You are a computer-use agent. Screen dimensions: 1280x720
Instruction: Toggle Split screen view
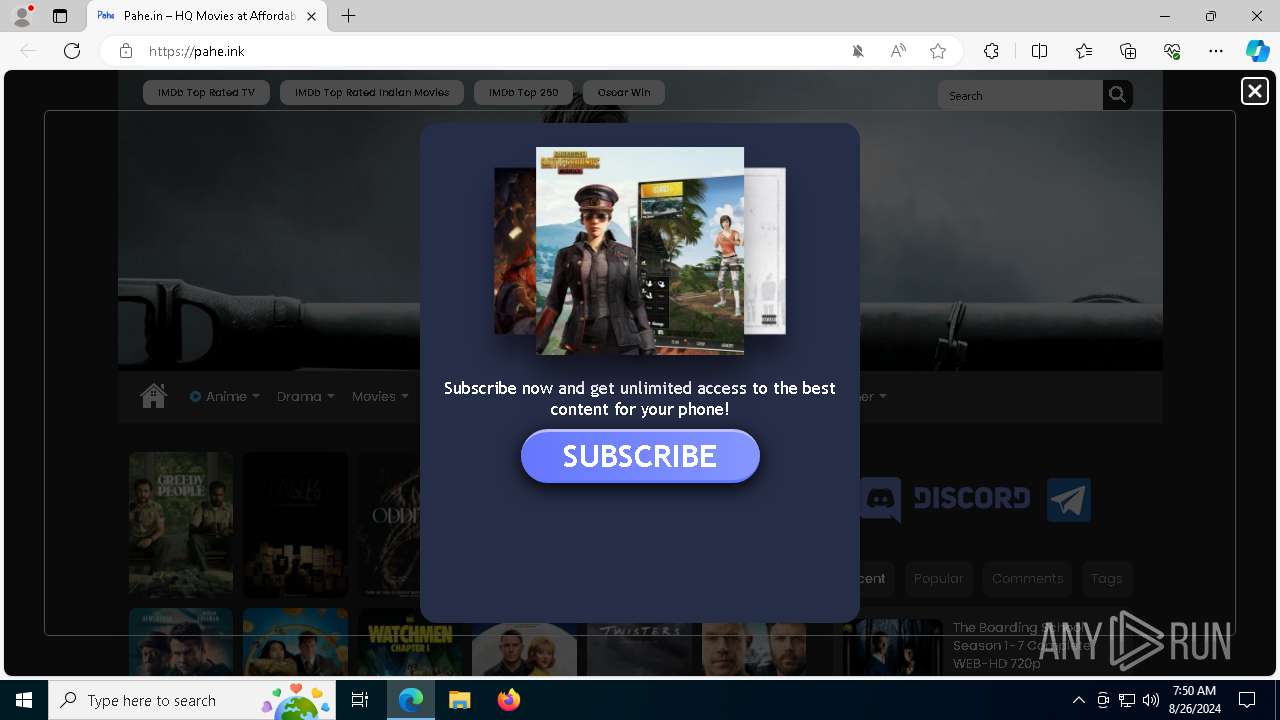[x=1039, y=51]
